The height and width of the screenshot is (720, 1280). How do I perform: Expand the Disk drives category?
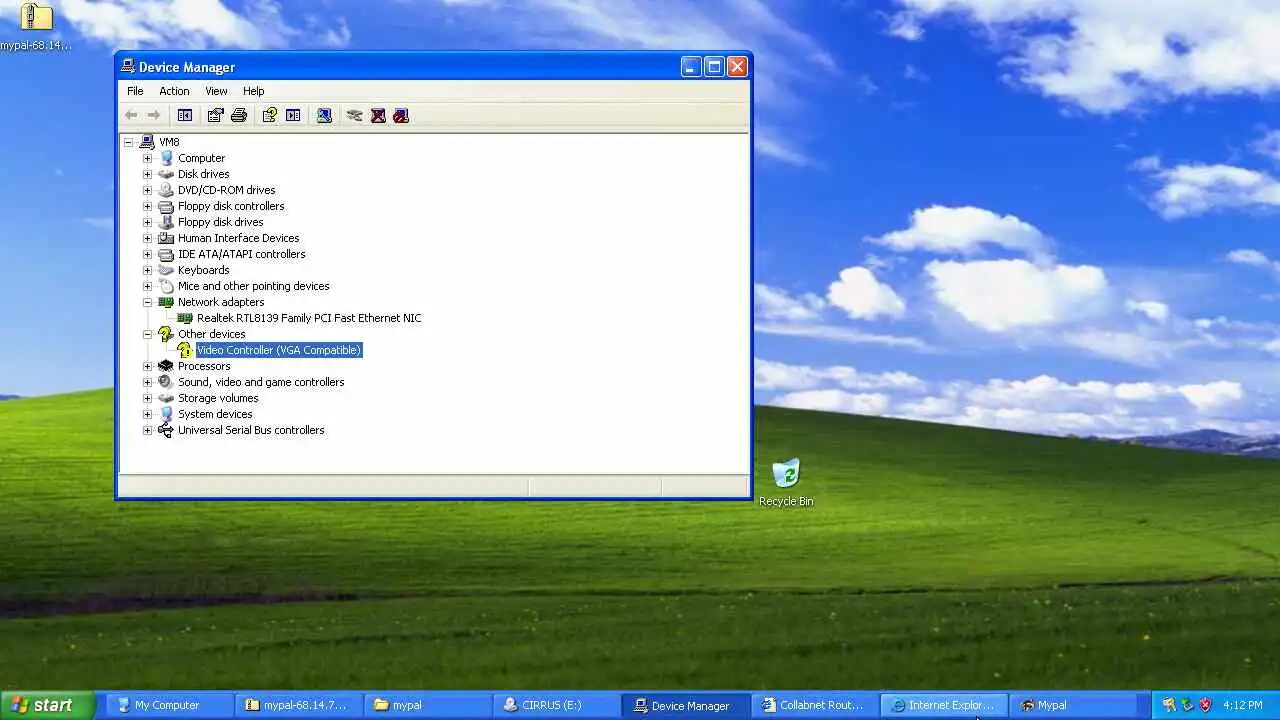147,174
